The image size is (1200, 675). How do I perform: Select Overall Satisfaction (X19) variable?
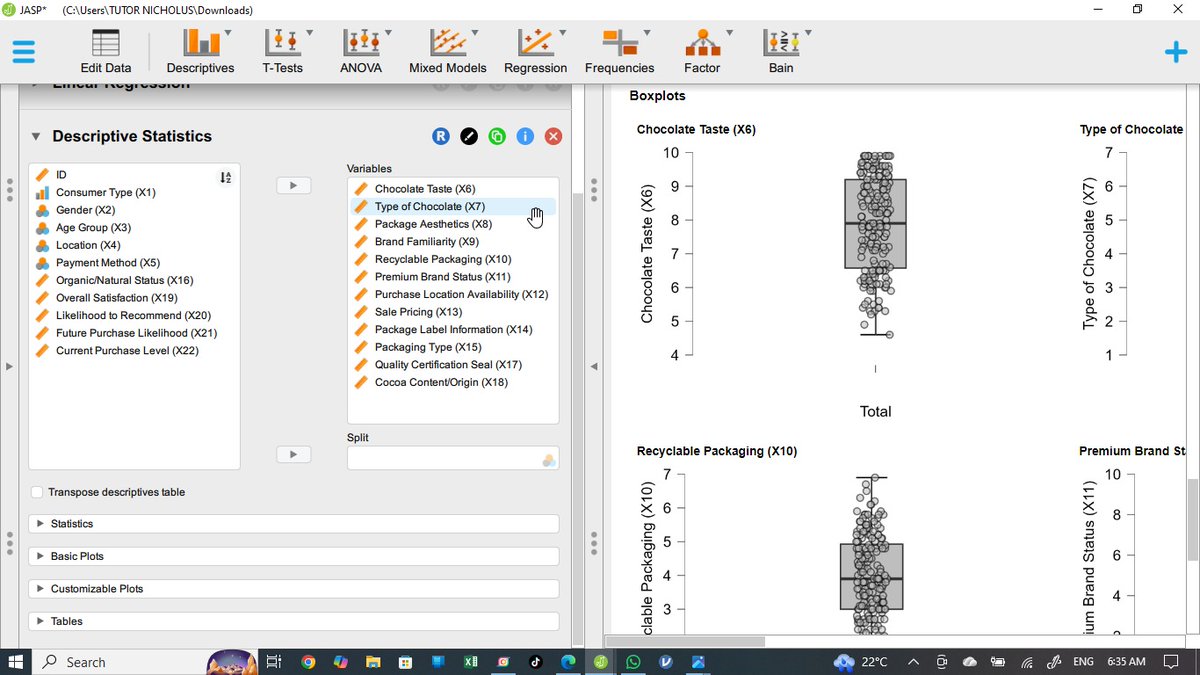[x=116, y=298]
